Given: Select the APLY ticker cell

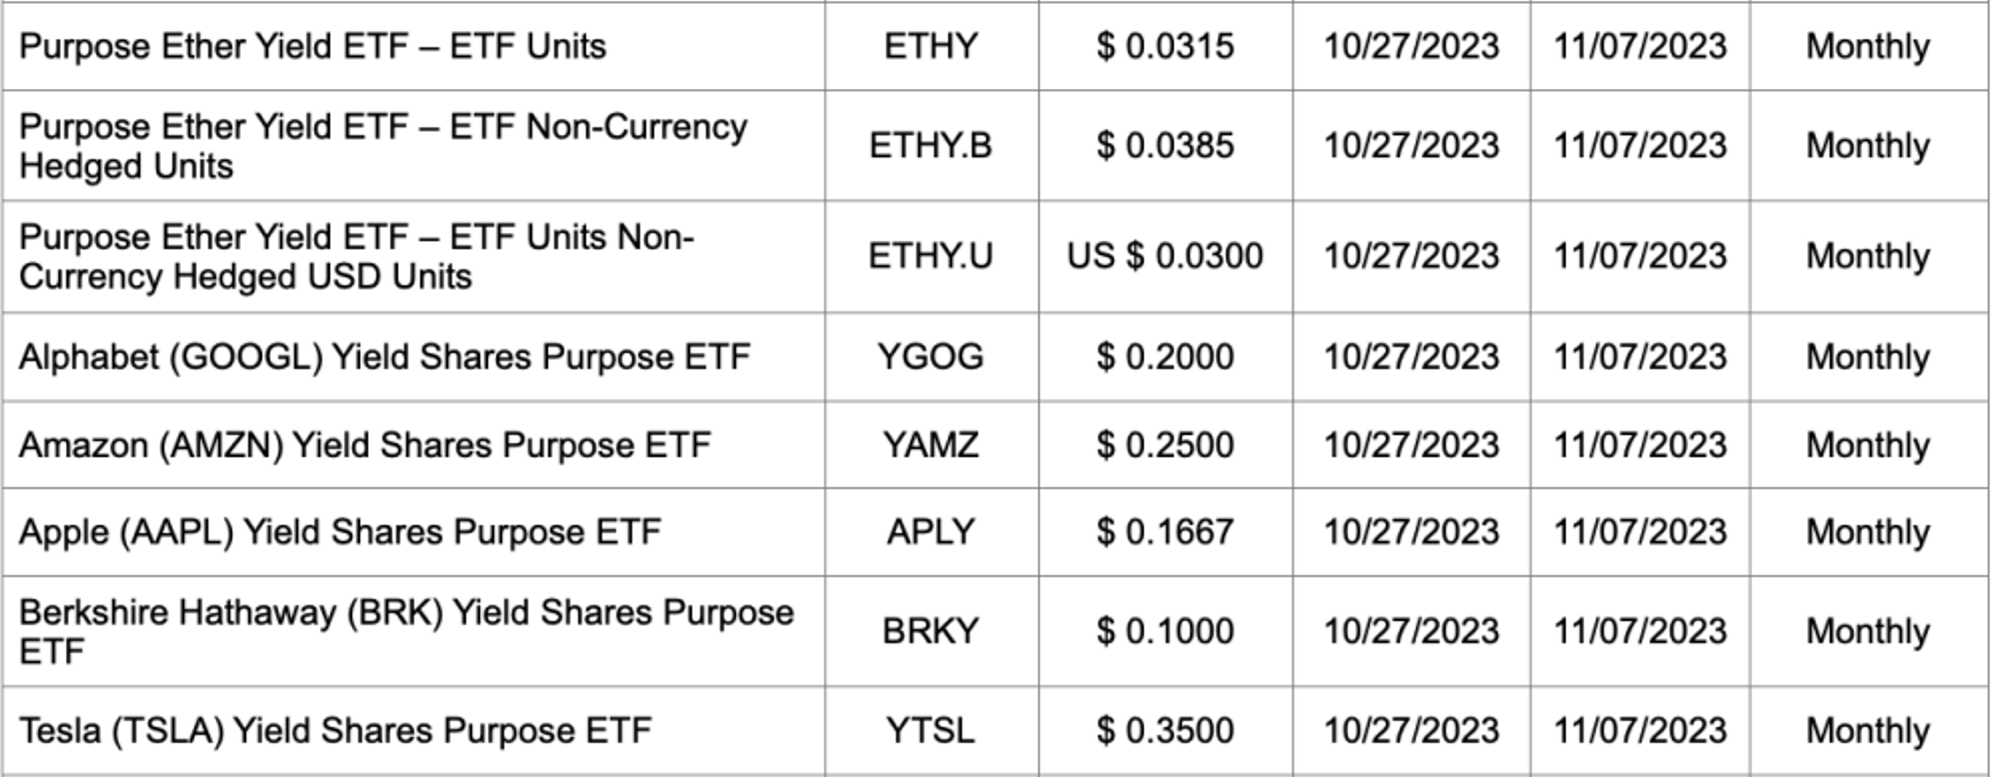Looking at the screenshot, I should tap(930, 532).
